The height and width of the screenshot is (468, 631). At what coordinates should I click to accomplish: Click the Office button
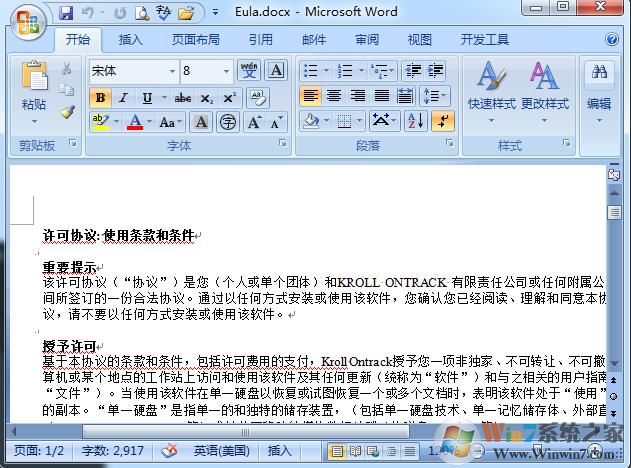click(27, 22)
